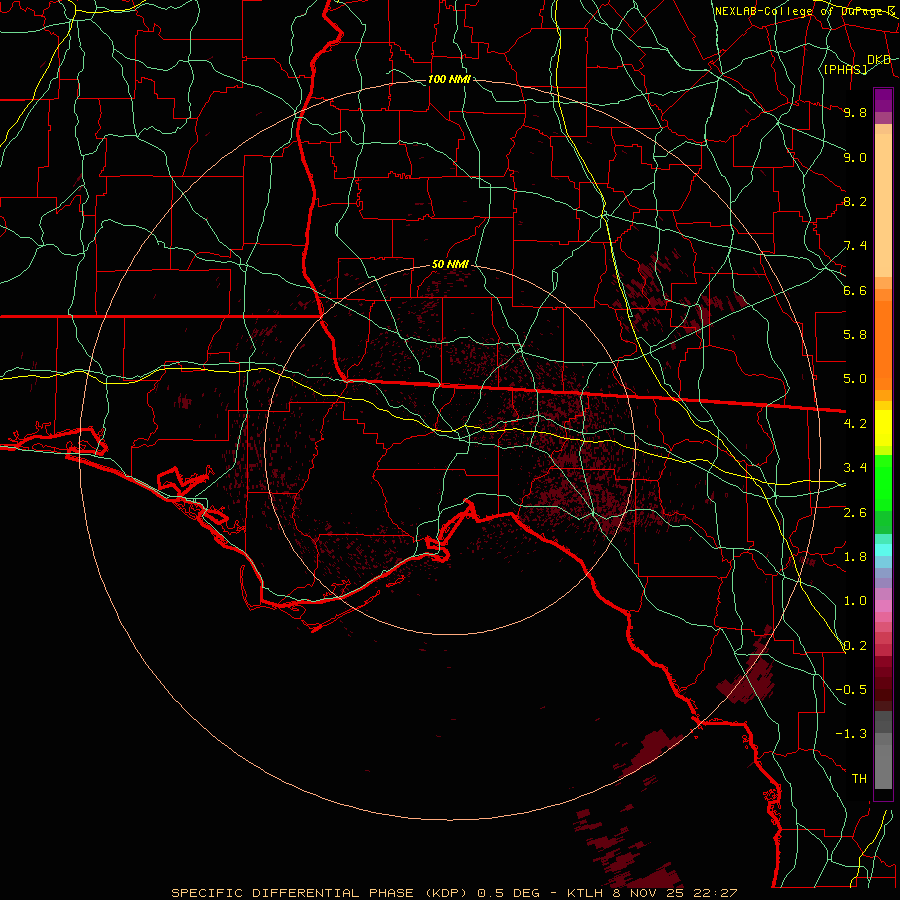Pick the light peach swatch in the color bar
The height and width of the screenshot is (900, 900).
pos(883,207)
